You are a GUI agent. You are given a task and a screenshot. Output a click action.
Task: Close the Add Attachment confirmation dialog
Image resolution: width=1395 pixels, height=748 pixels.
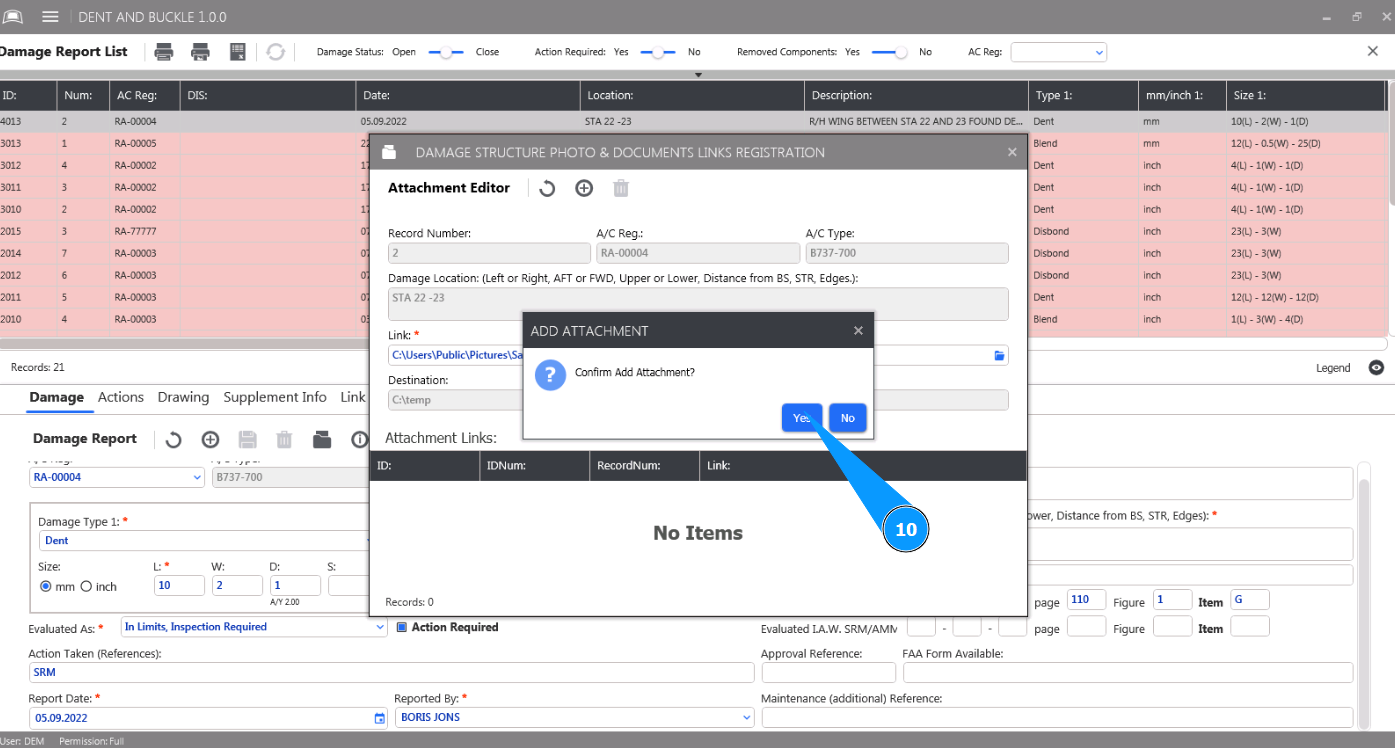coord(858,331)
